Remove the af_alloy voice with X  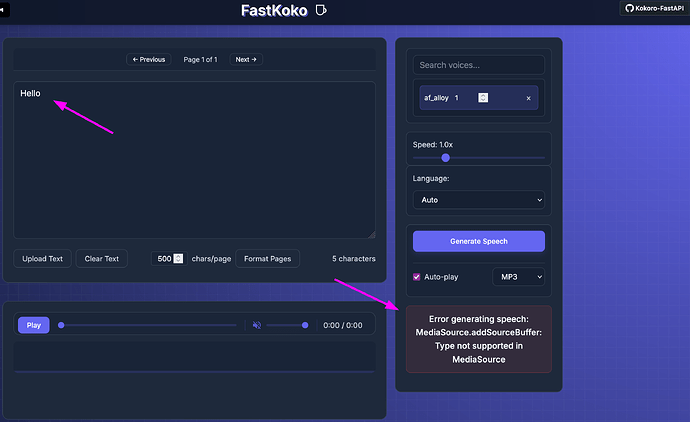tap(529, 98)
